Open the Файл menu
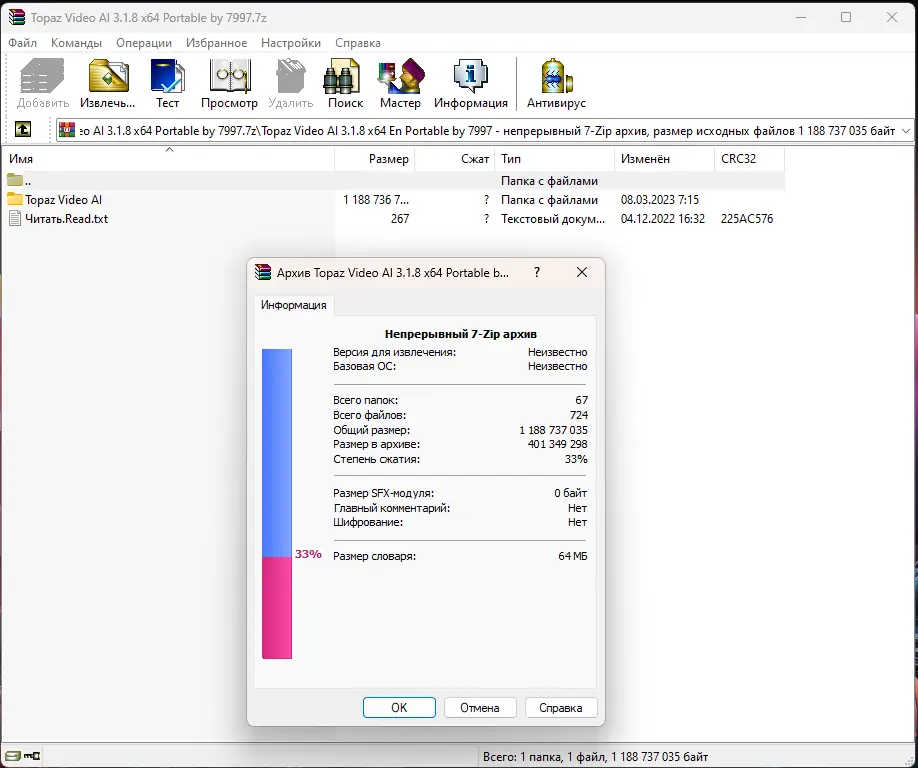 click(x=23, y=43)
